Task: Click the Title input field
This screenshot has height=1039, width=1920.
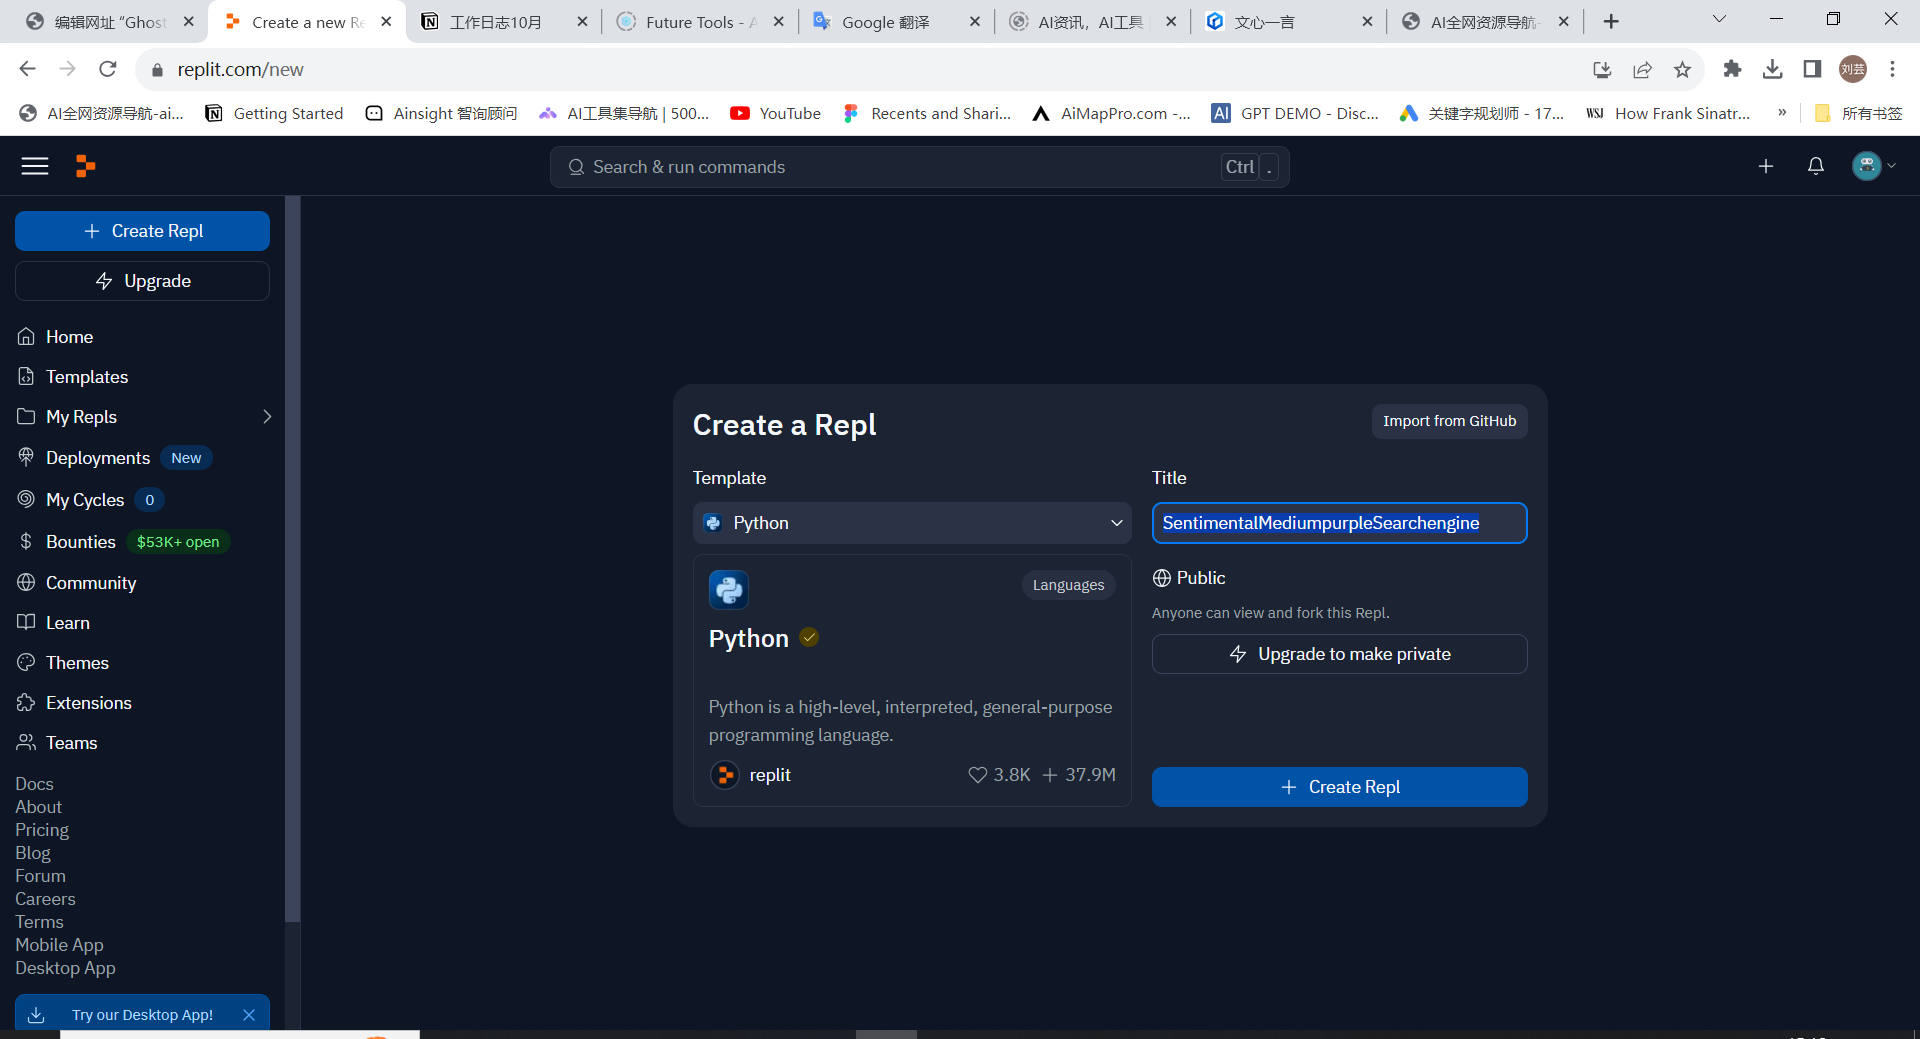Action: click(1339, 523)
